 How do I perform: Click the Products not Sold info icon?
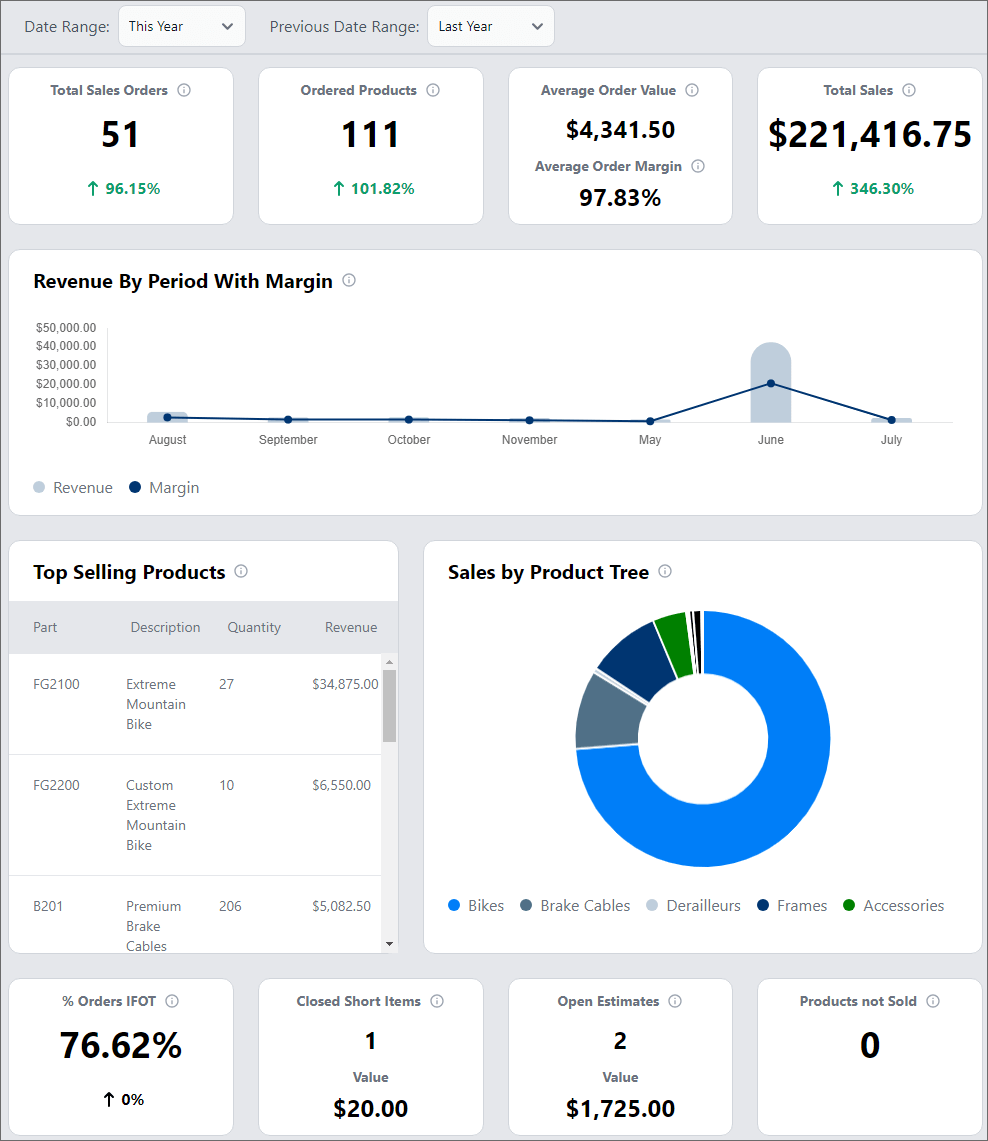[x=932, y=1001]
